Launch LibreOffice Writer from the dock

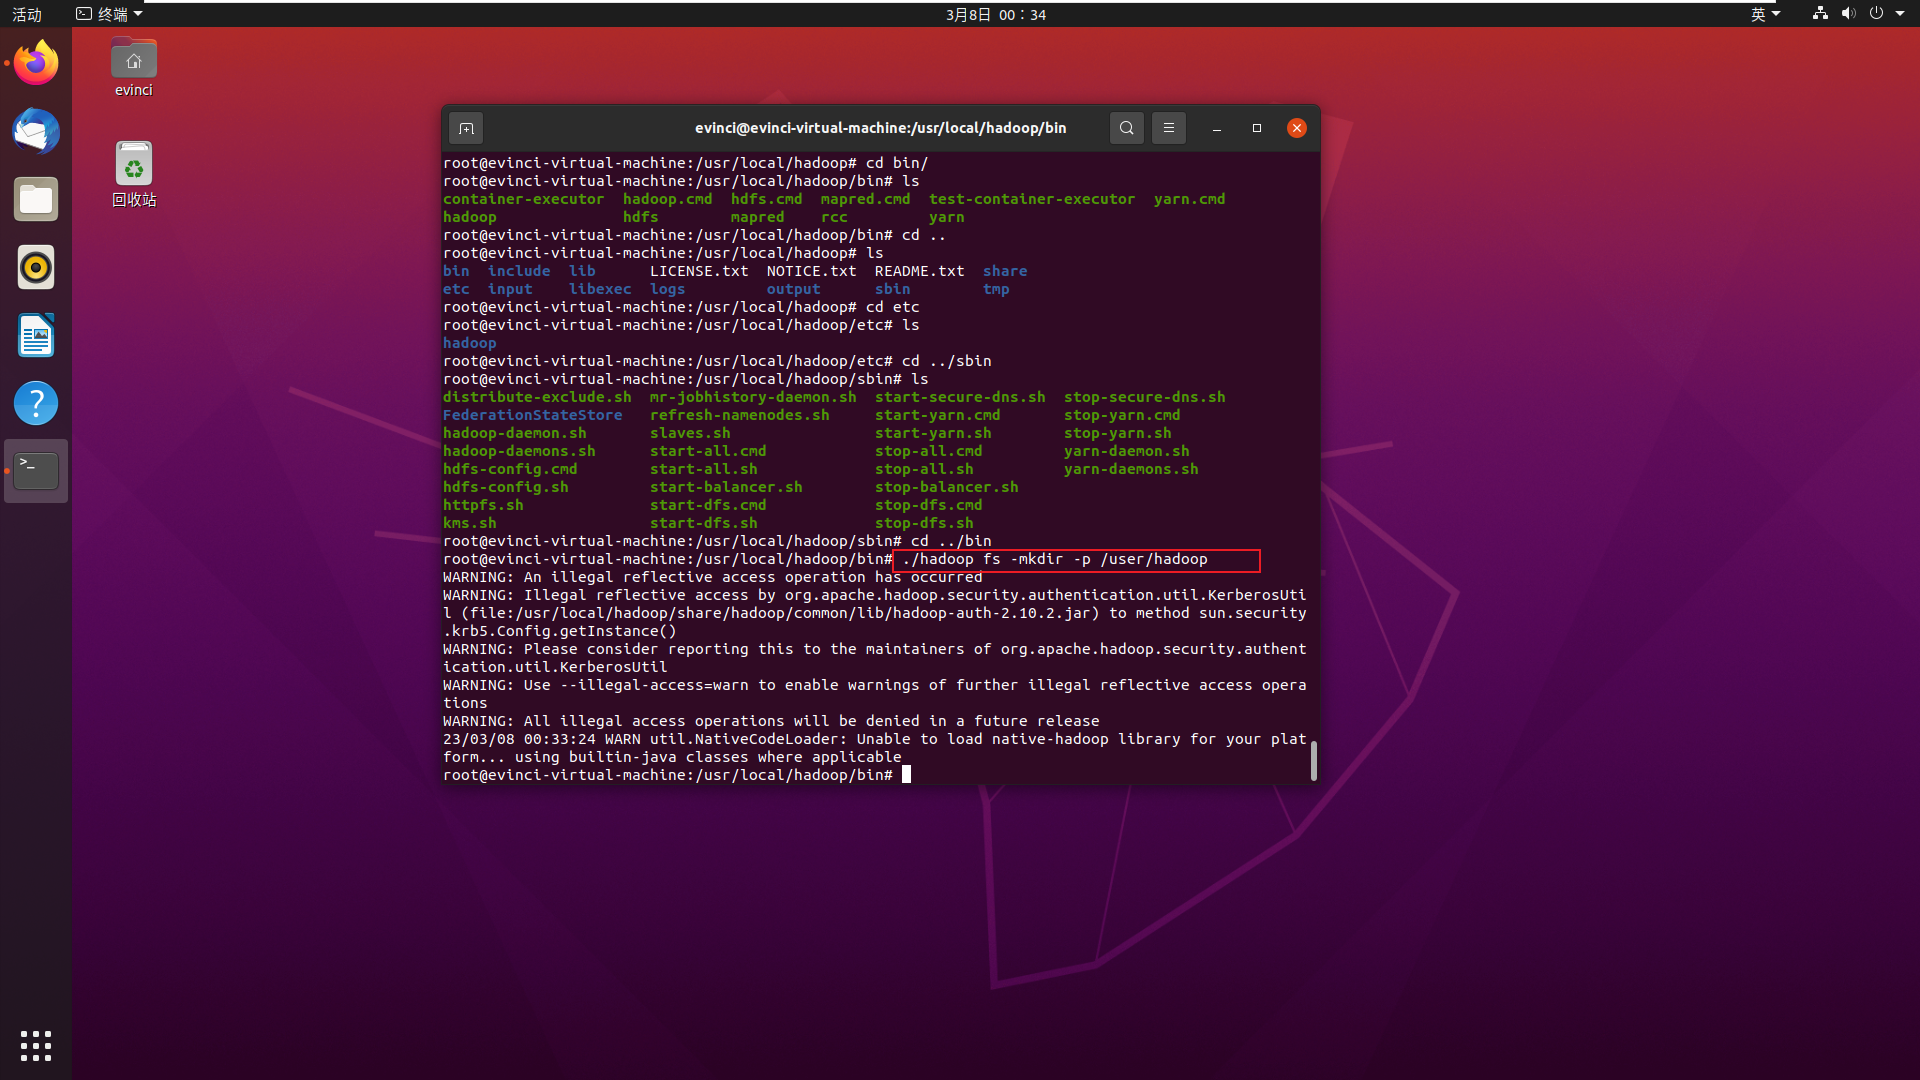[x=36, y=335]
